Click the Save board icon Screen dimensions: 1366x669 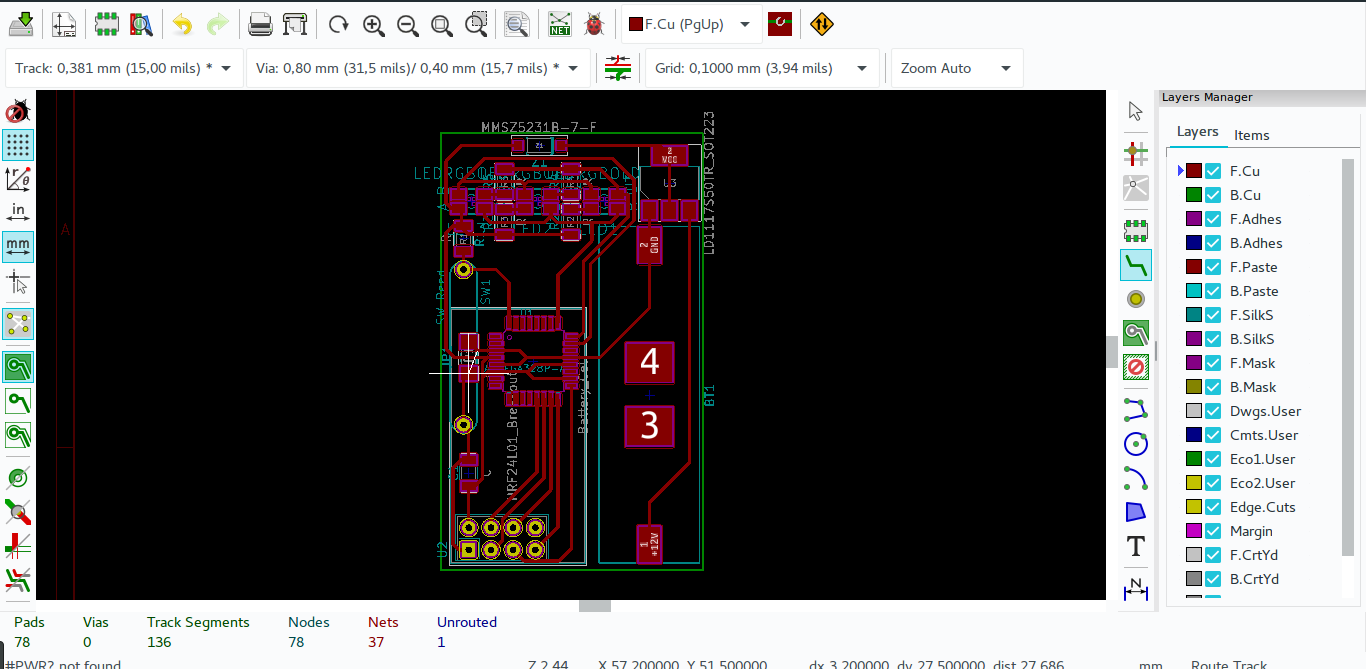(21, 24)
